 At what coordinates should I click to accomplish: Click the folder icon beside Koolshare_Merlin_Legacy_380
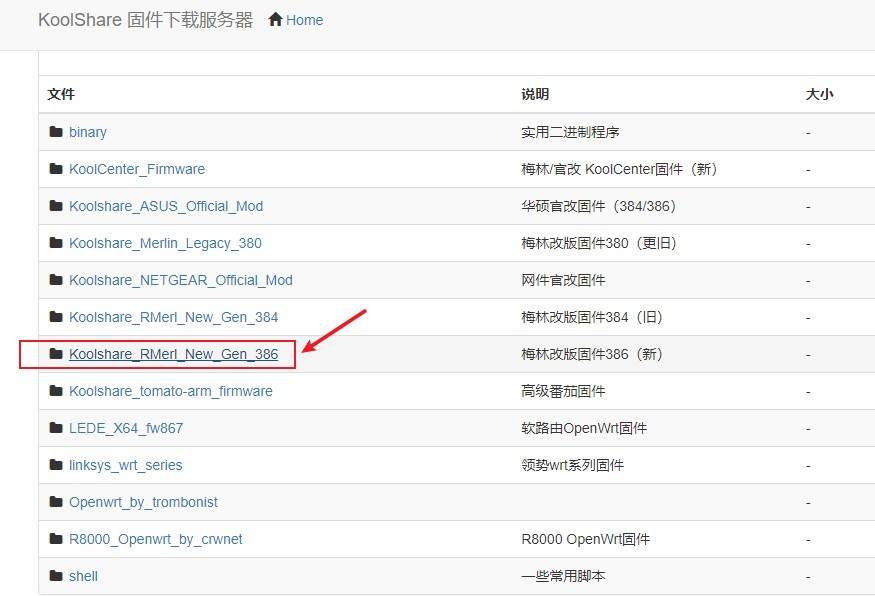57,242
